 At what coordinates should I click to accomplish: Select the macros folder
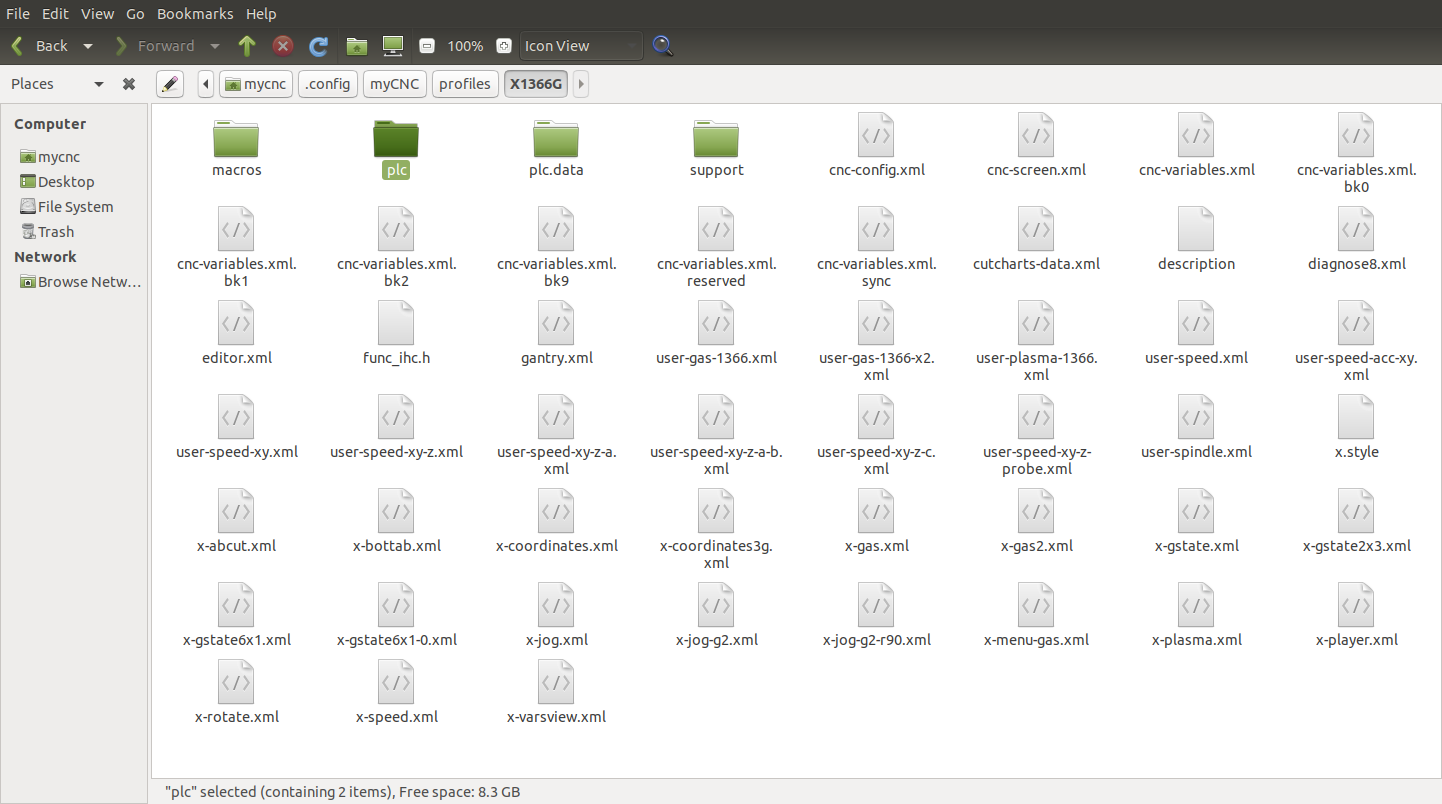pos(236,146)
